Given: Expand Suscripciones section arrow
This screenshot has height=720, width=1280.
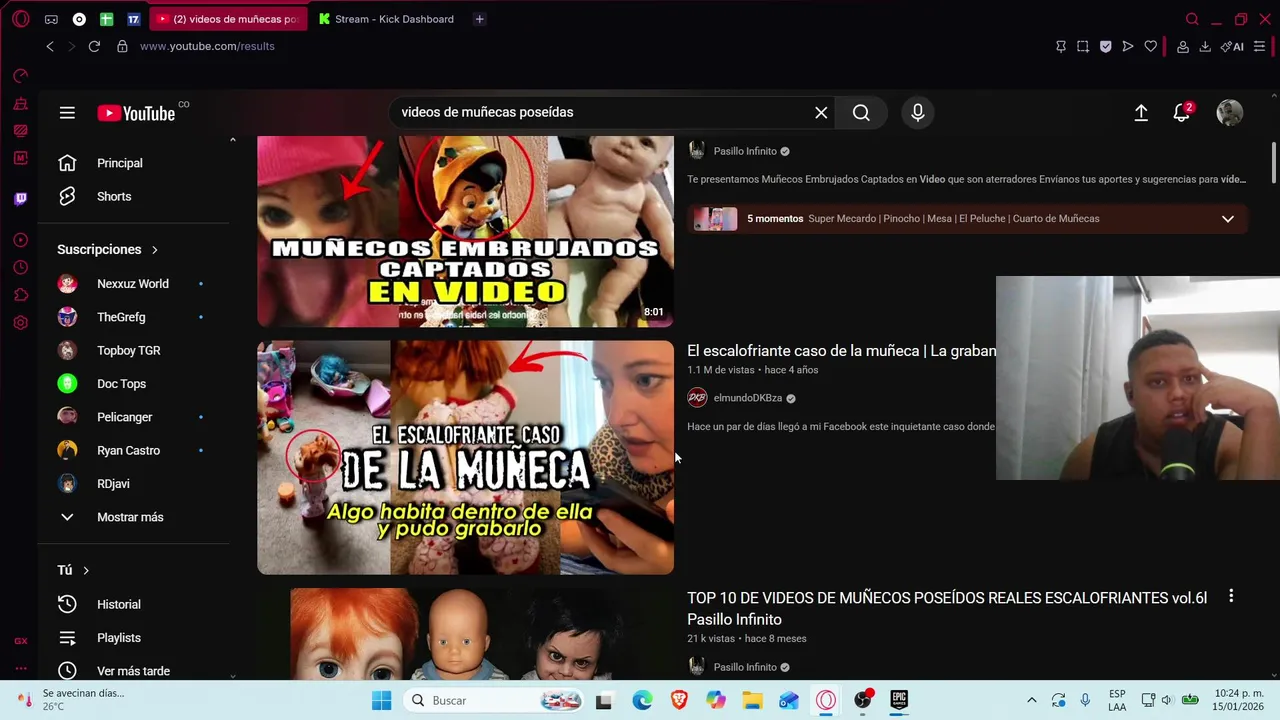Looking at the screenshot, I should (x=154, y=249).
